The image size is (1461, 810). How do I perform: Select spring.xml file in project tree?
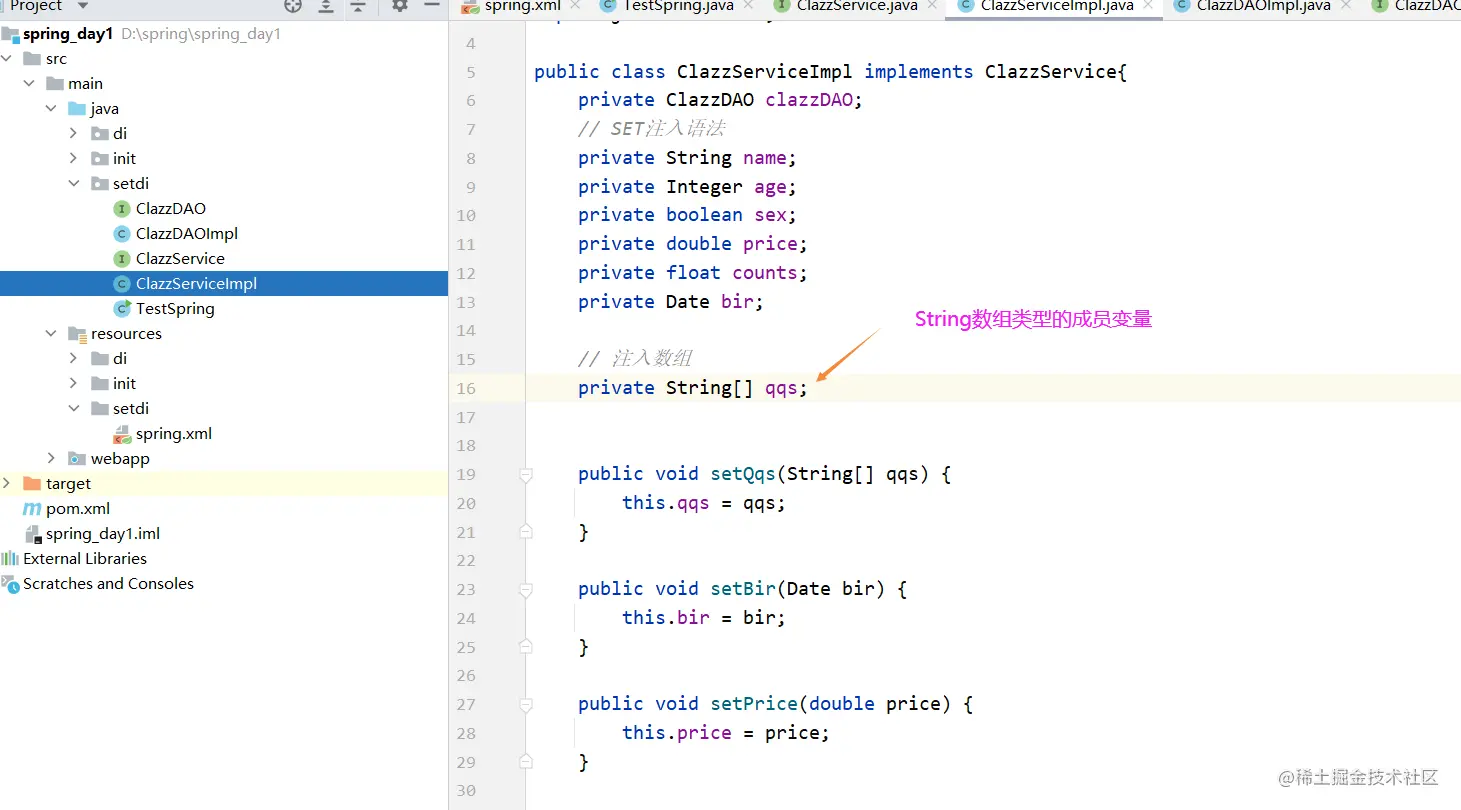click(174, 434)
